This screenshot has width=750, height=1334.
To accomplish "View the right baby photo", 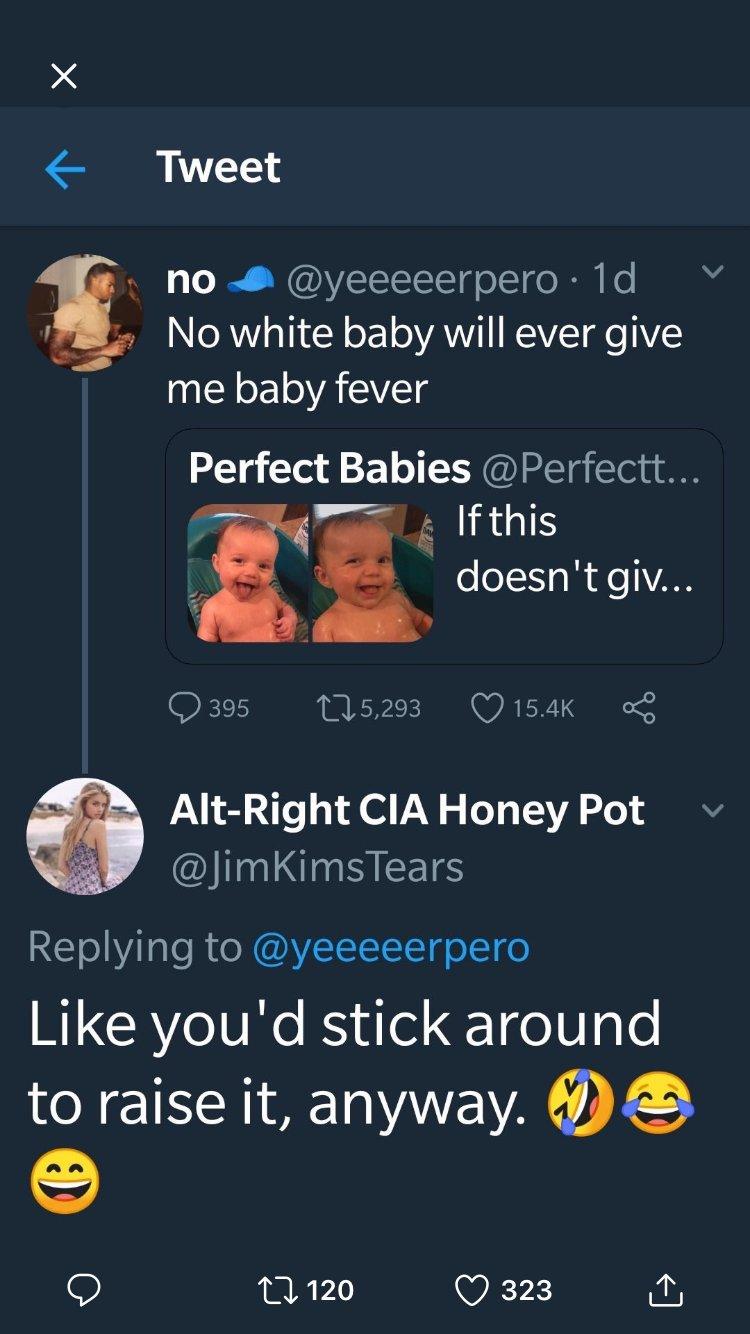I will (x=372, y=573).
